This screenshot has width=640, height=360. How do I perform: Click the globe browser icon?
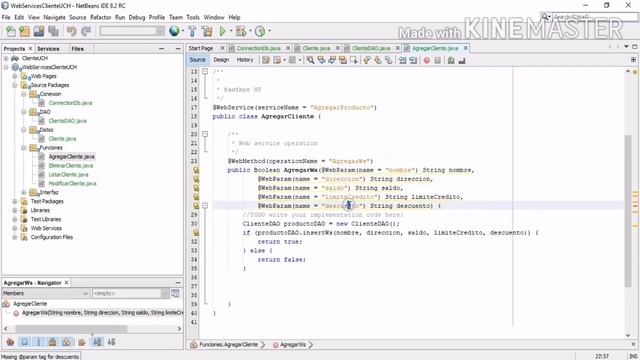click(174, 31)
